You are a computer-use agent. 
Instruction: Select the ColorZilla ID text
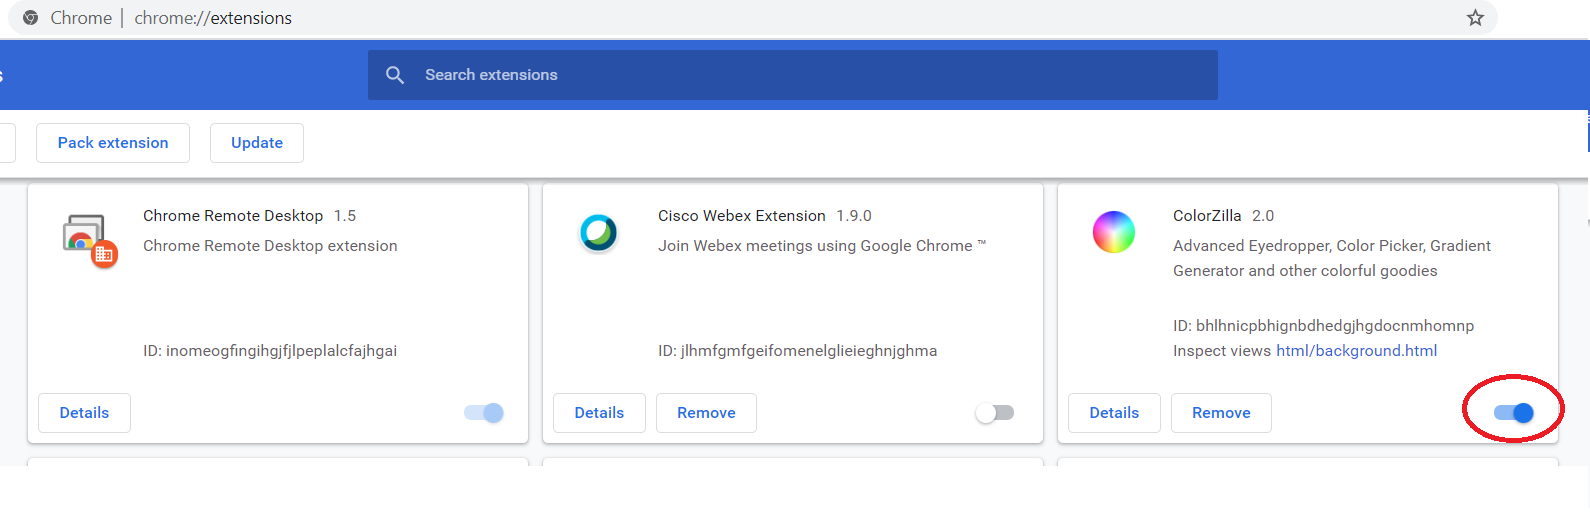point(1323,326)
